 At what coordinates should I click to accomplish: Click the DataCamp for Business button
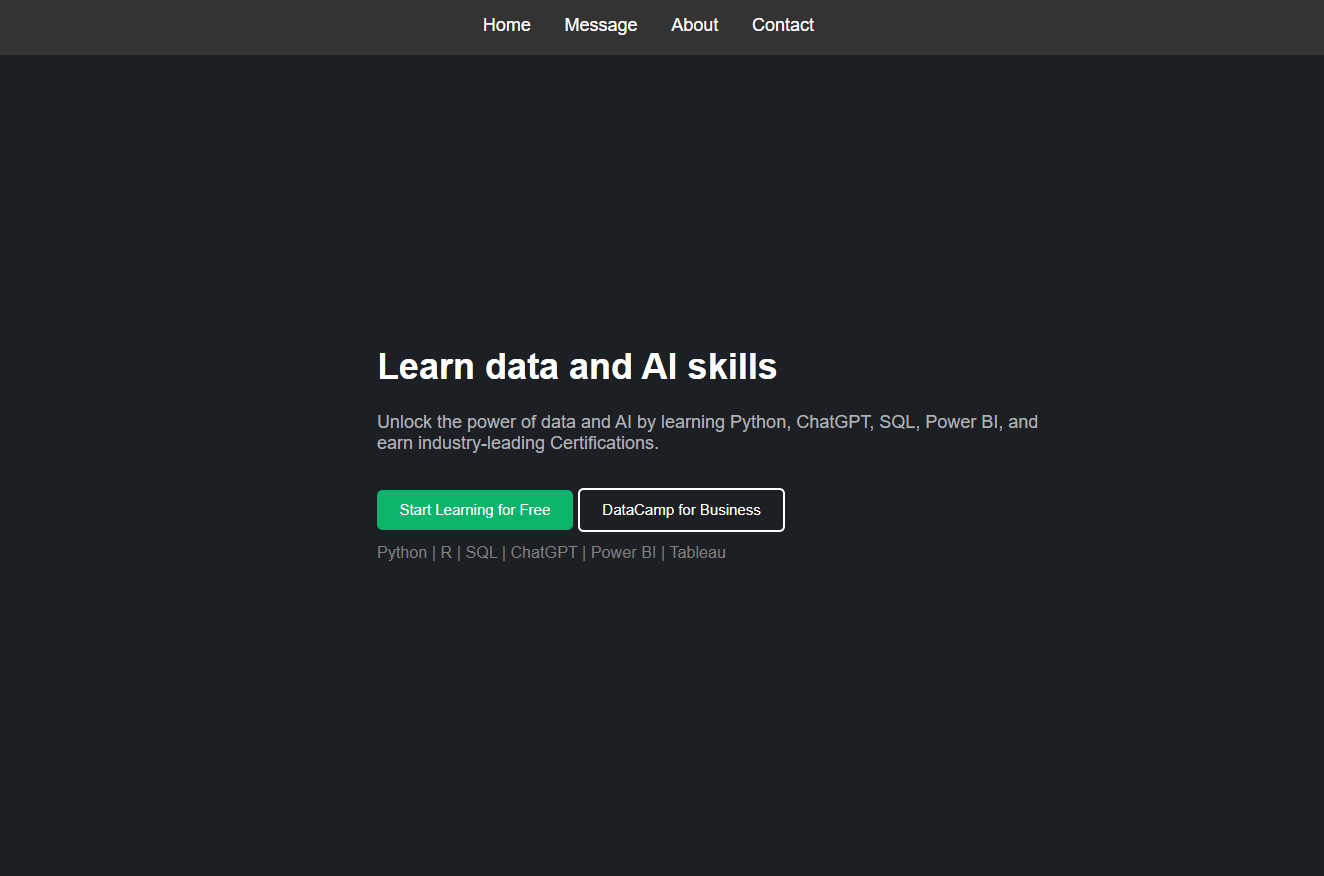[681, 510]
